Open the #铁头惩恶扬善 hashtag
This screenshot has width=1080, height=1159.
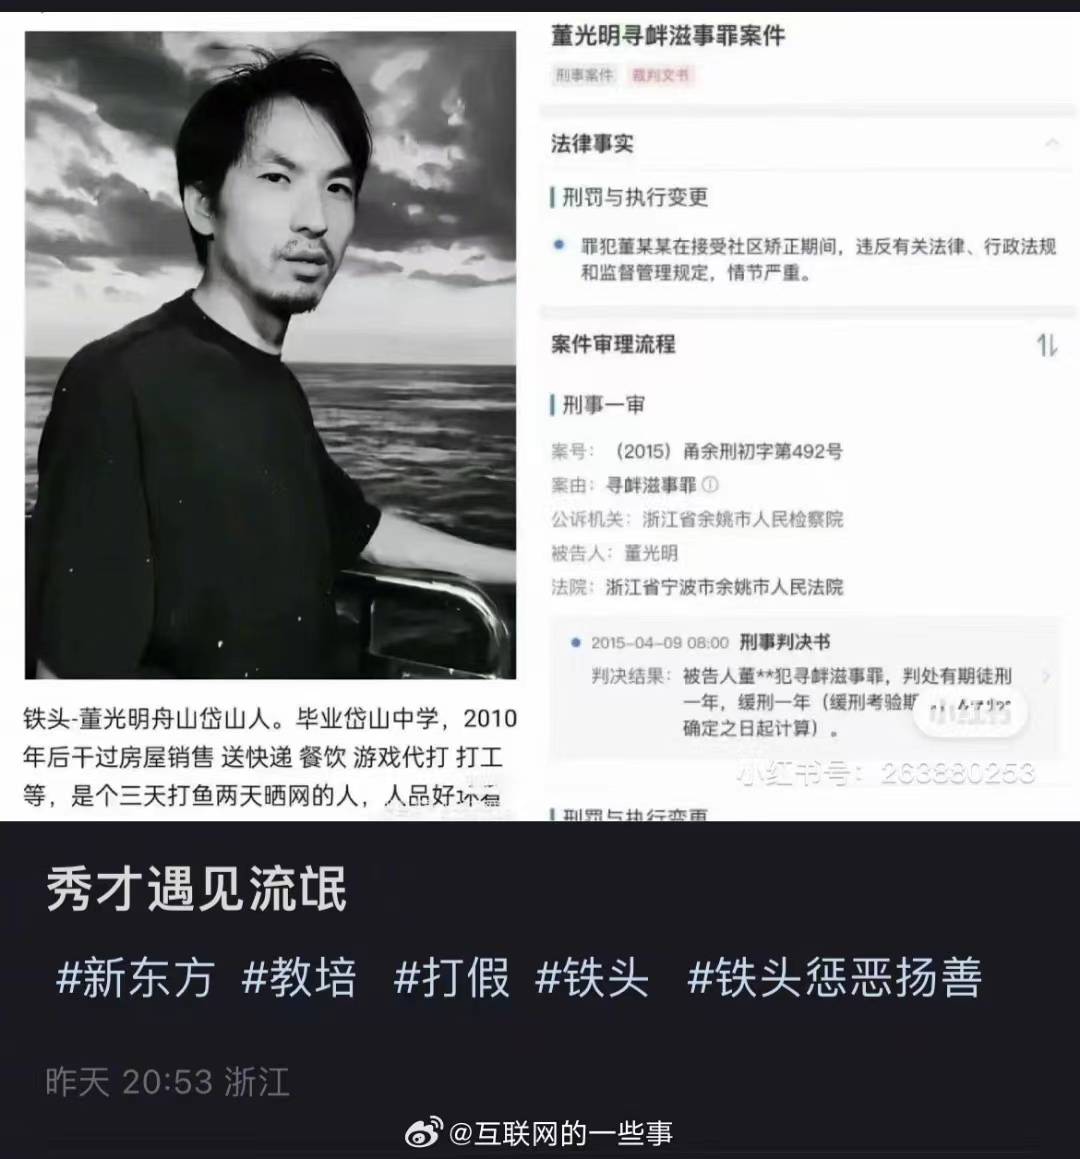[x=835, y=978]
